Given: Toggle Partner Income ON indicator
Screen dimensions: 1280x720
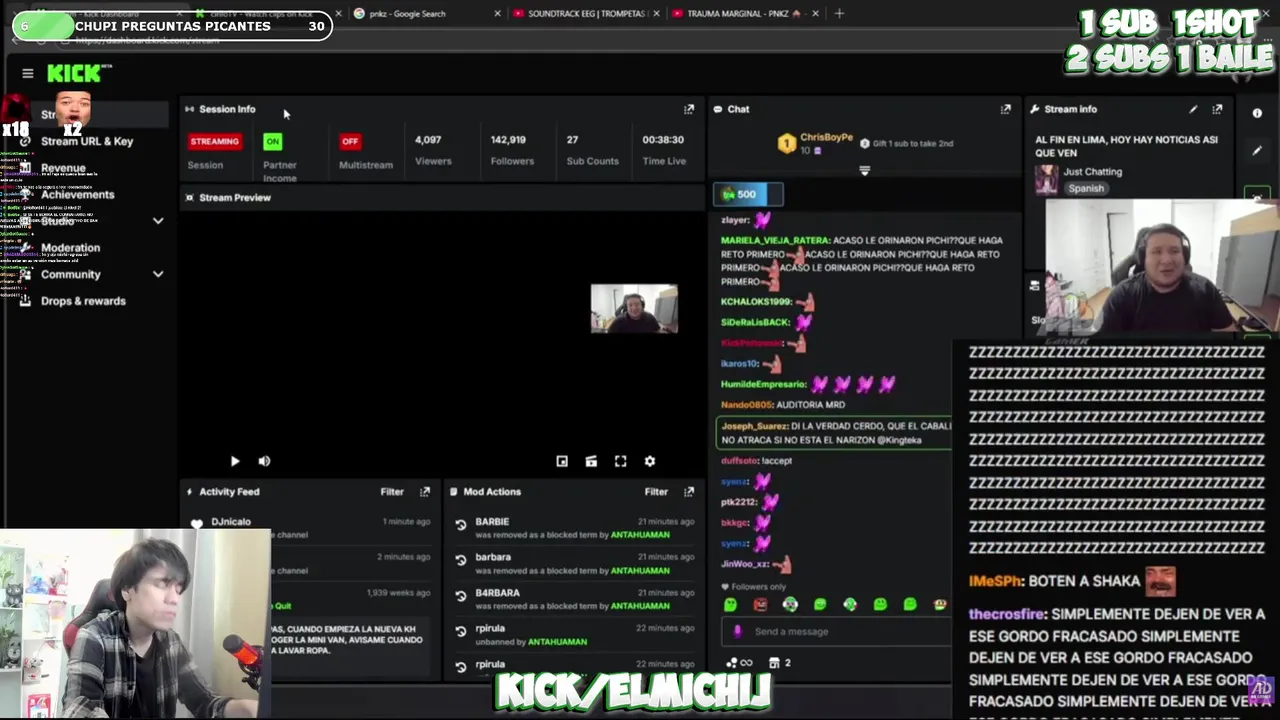Looking at the screenshot, I should click(x=272, y=141).
